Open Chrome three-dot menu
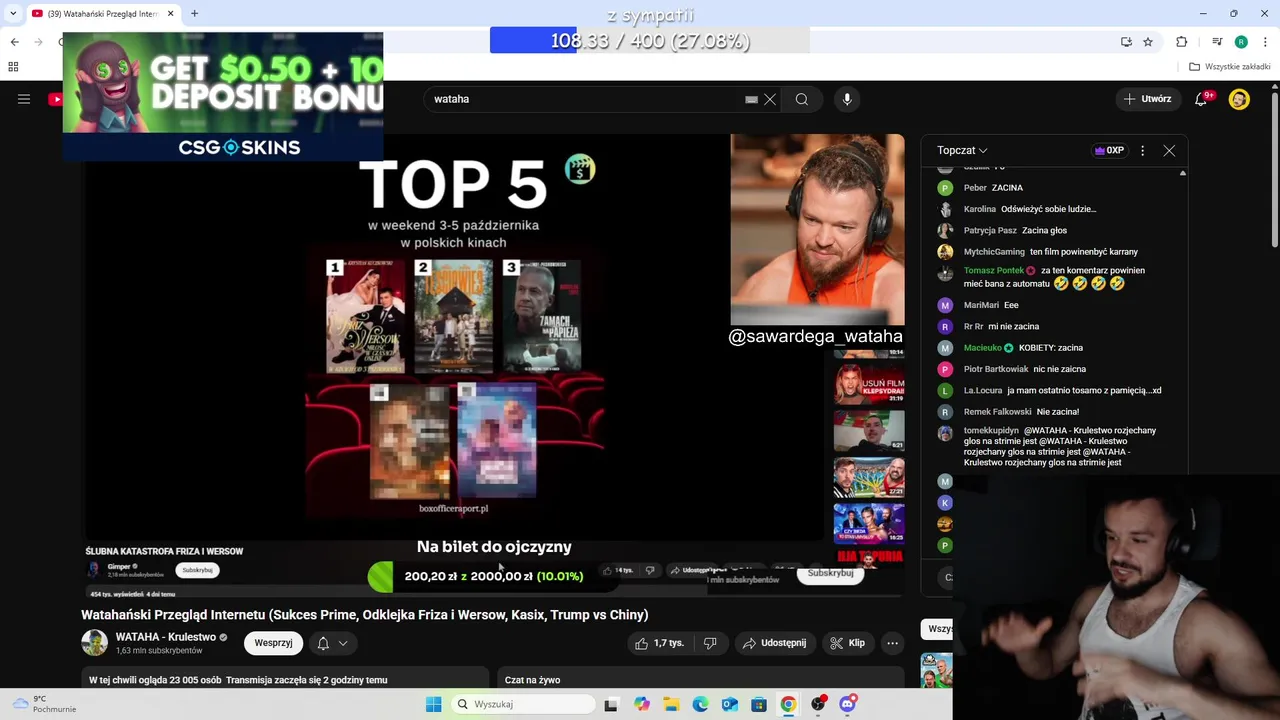This screenshot has width=1280, height=720. point(1264,41)
